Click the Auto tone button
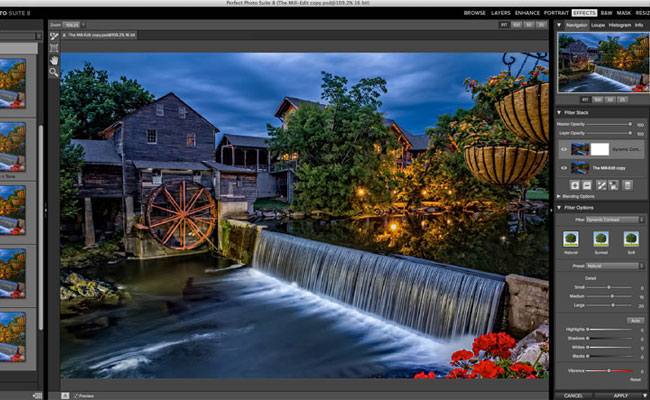Viewport: 650px width, 400px height. [x=635, y=320]
